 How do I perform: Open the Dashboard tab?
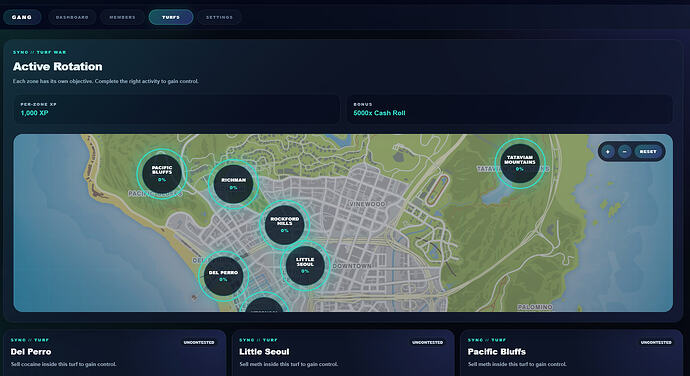pyautogui.click(x=72, y=17)
